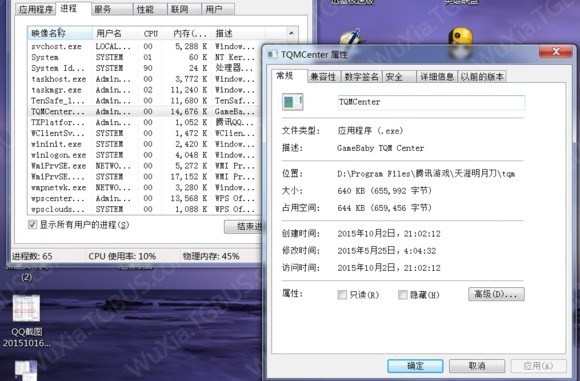Viewport: 580px width, 381px height.
Task: Click the 确定 button in Properties dialog
Action: point(415,366)
